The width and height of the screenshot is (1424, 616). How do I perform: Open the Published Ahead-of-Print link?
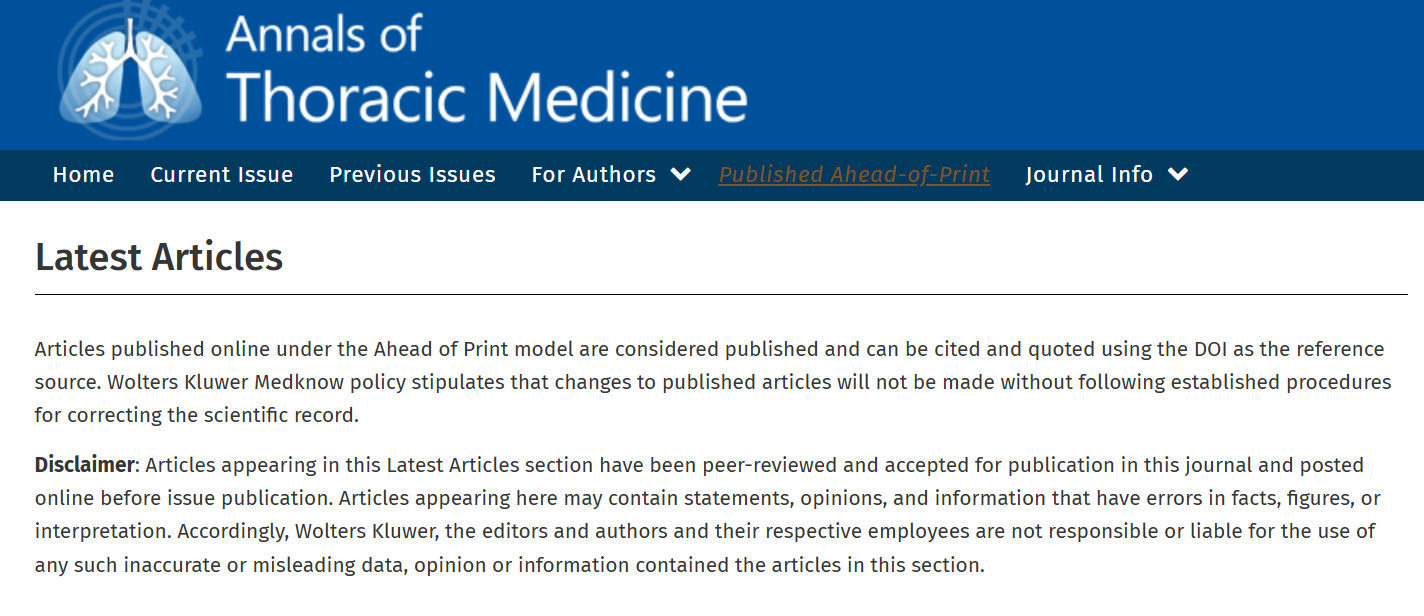pyautogui.click(x=854, y=175)
